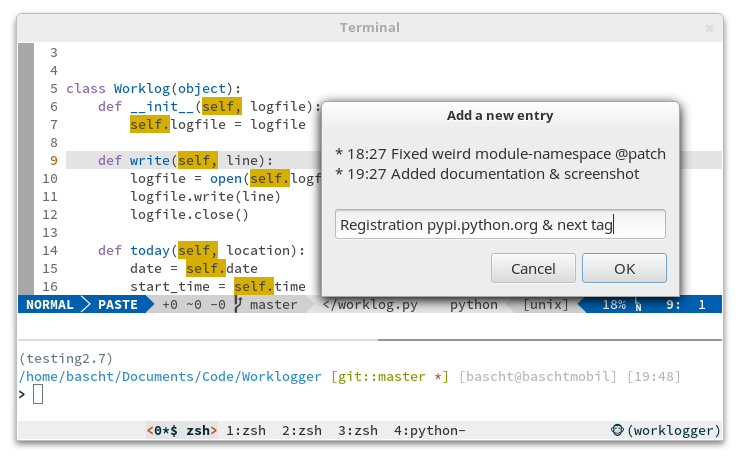Click the git hunk summary +0 ~0 -0
This screenshot has height=461, width=744.
(x=193, y=304)
